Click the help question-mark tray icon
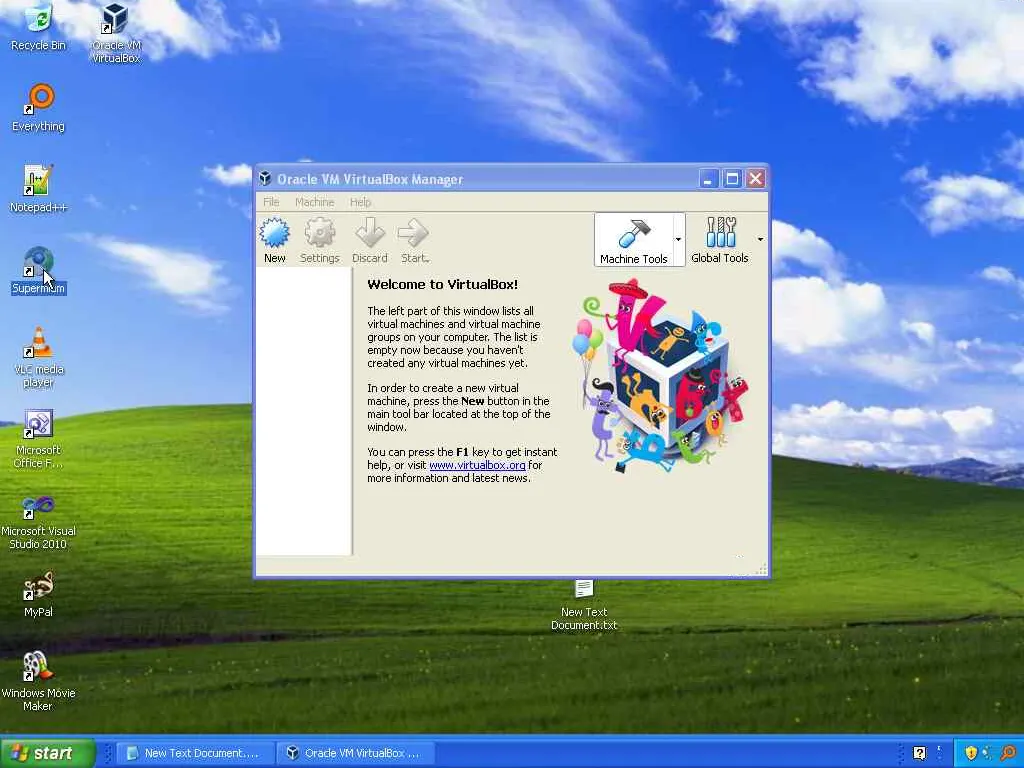 pos(920,753)
